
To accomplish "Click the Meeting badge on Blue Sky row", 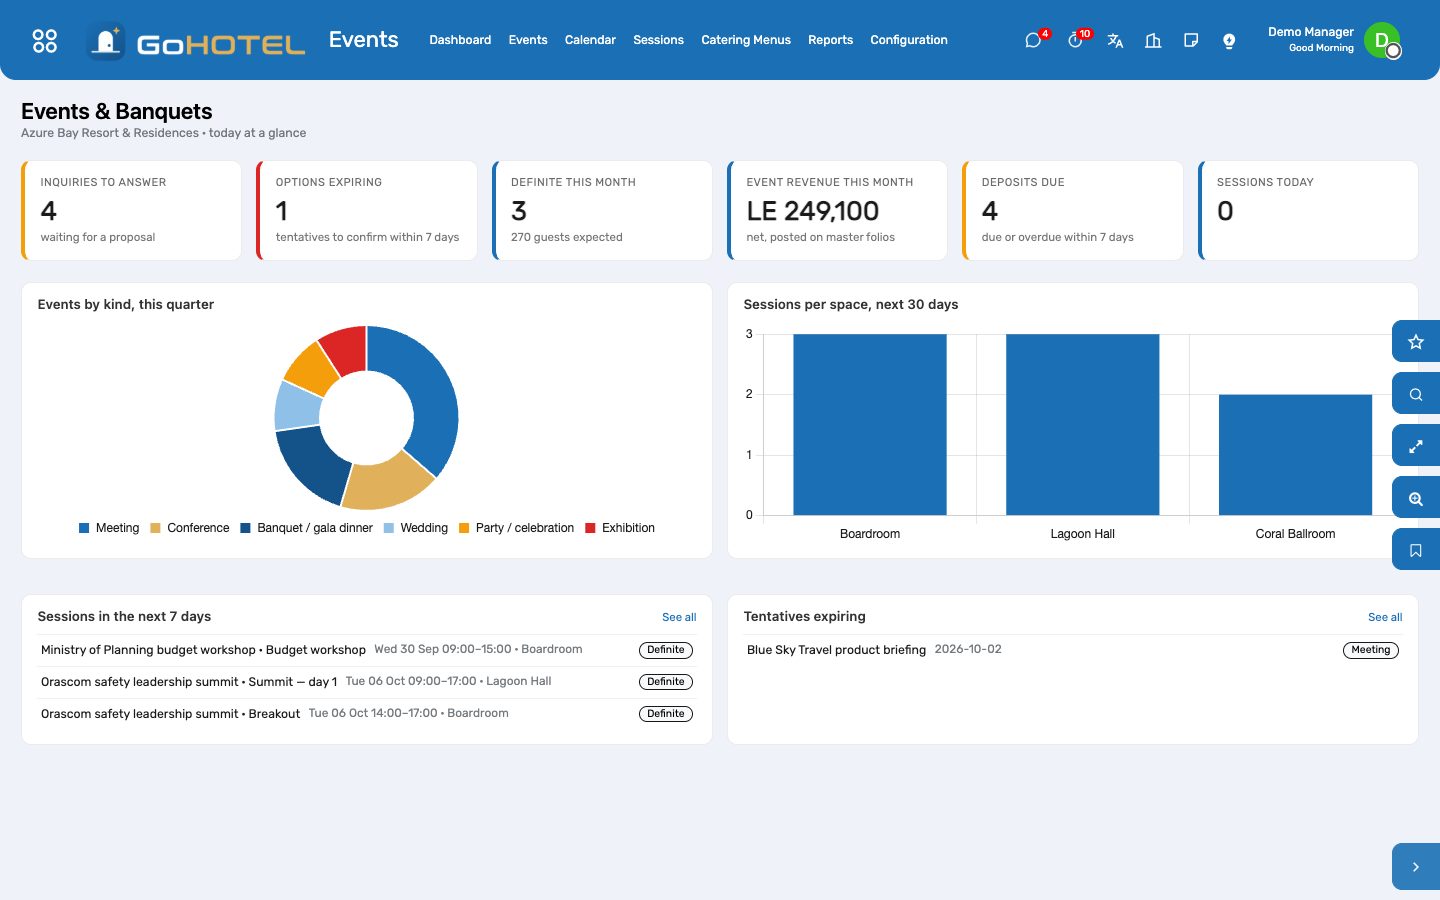I will click(1371, 650).
